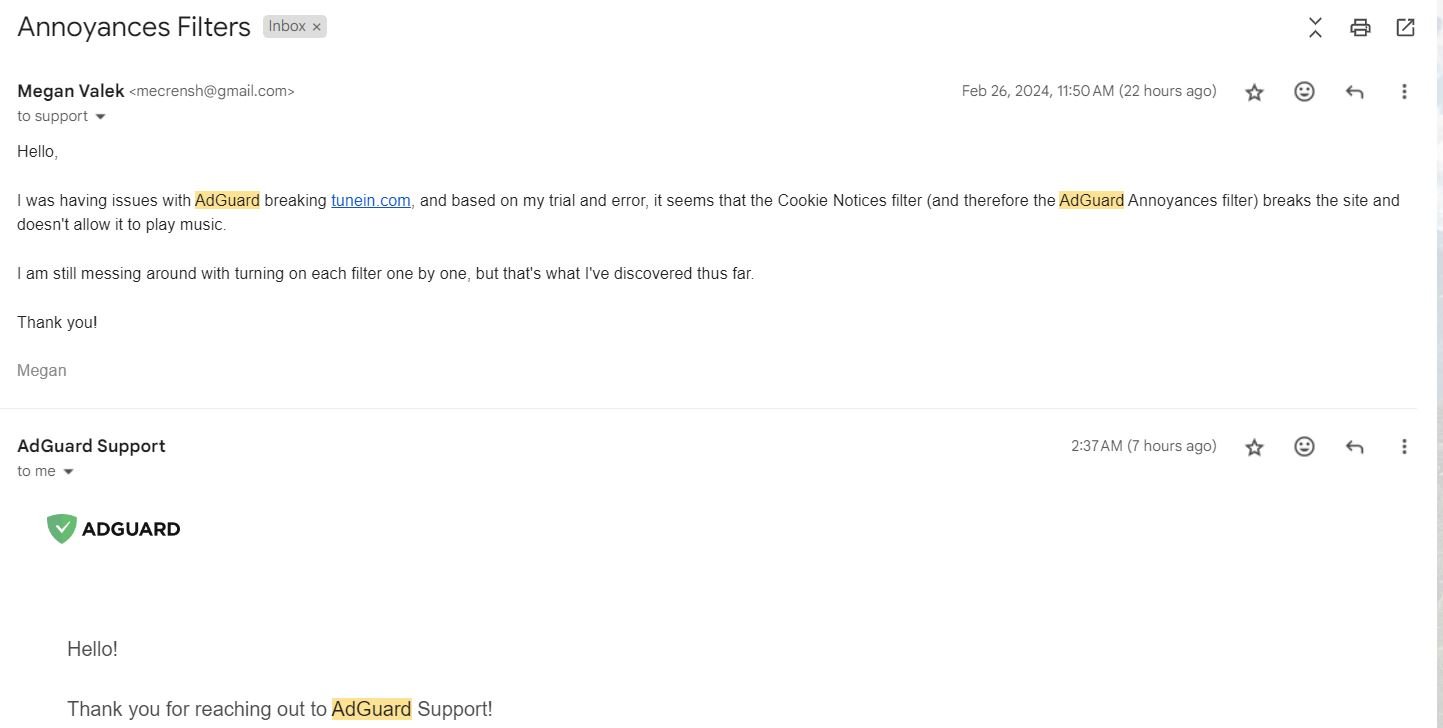Open conversation in a new window
1443x728 pixels.
pyautogui.click(x=1405, y=28)
